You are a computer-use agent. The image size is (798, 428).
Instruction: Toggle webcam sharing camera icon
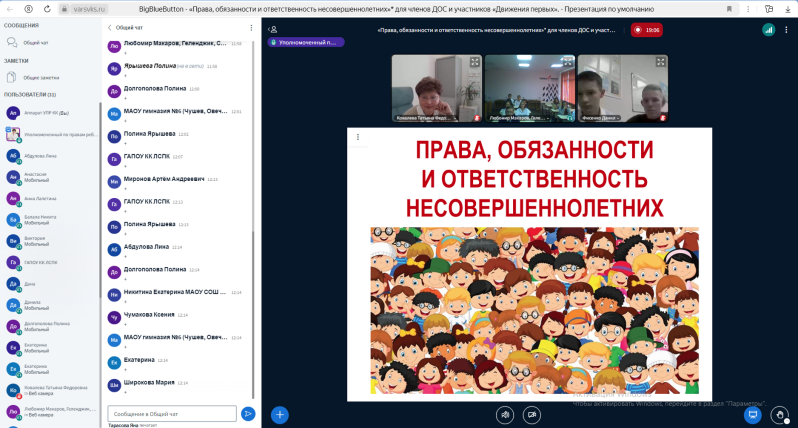coord(533,413)
